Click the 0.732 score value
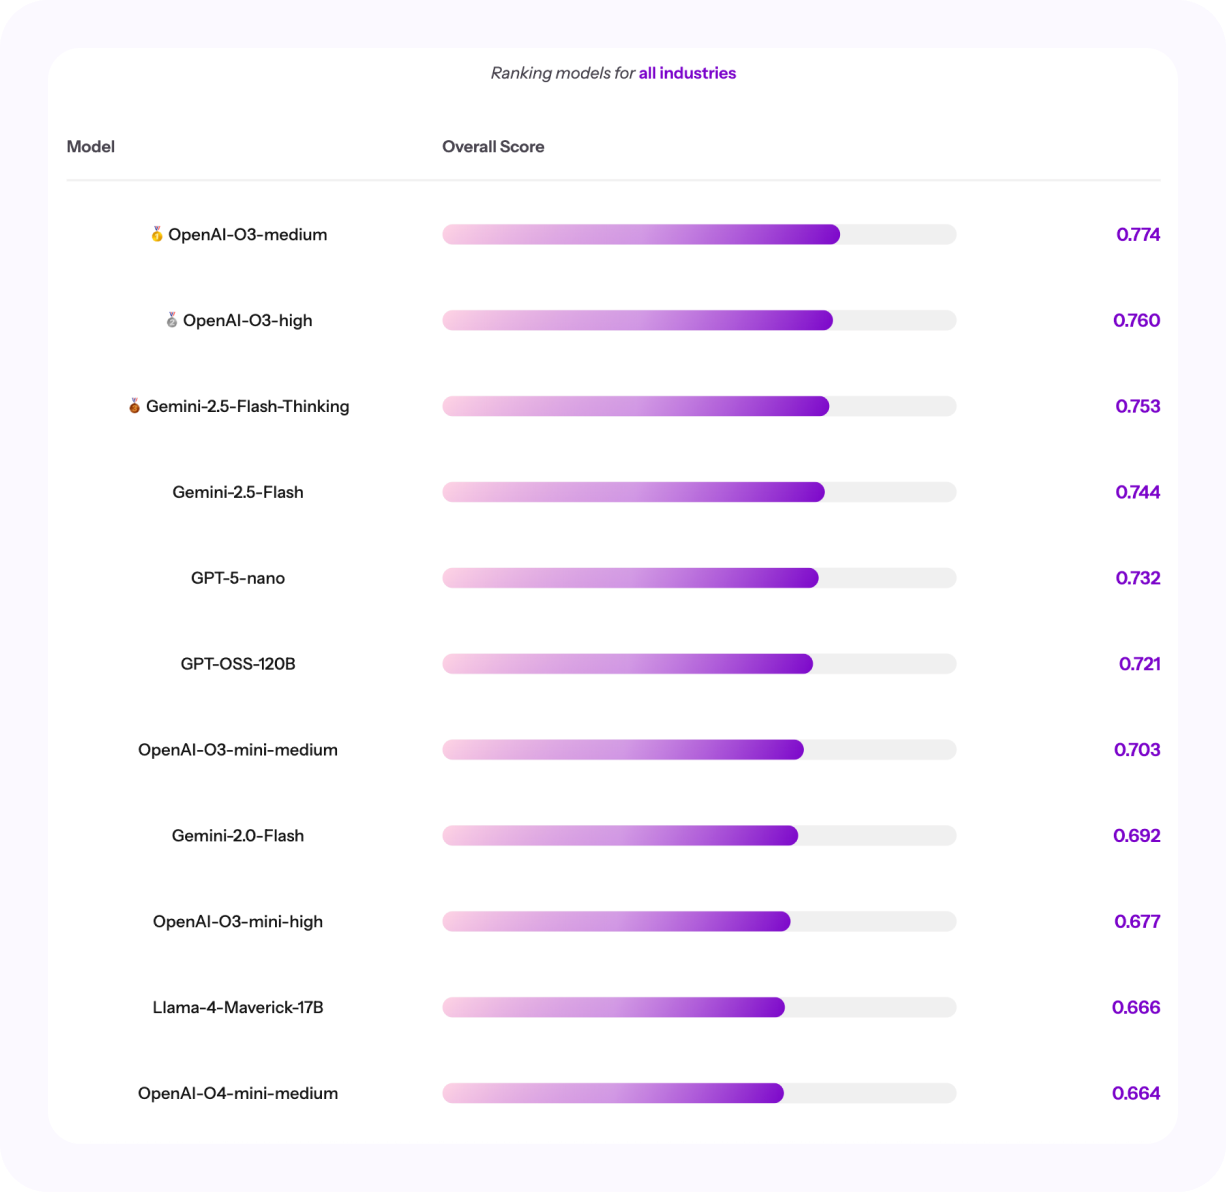 (1138, 578)
